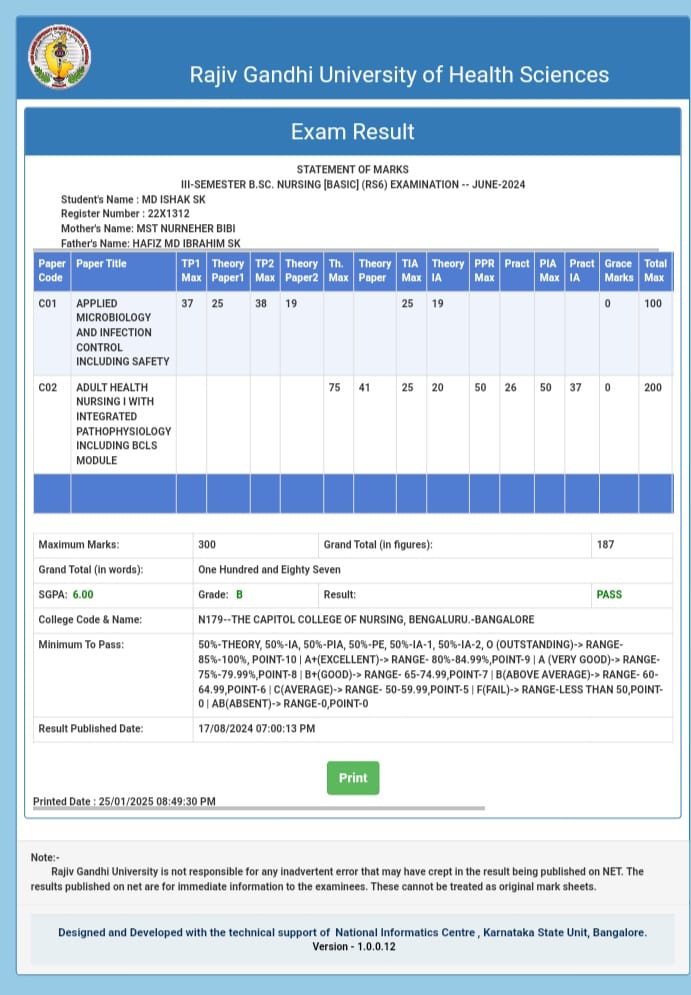Screen dimensions: 691x995
Task: Click the green Print button
Action: [x=353, y=777]
